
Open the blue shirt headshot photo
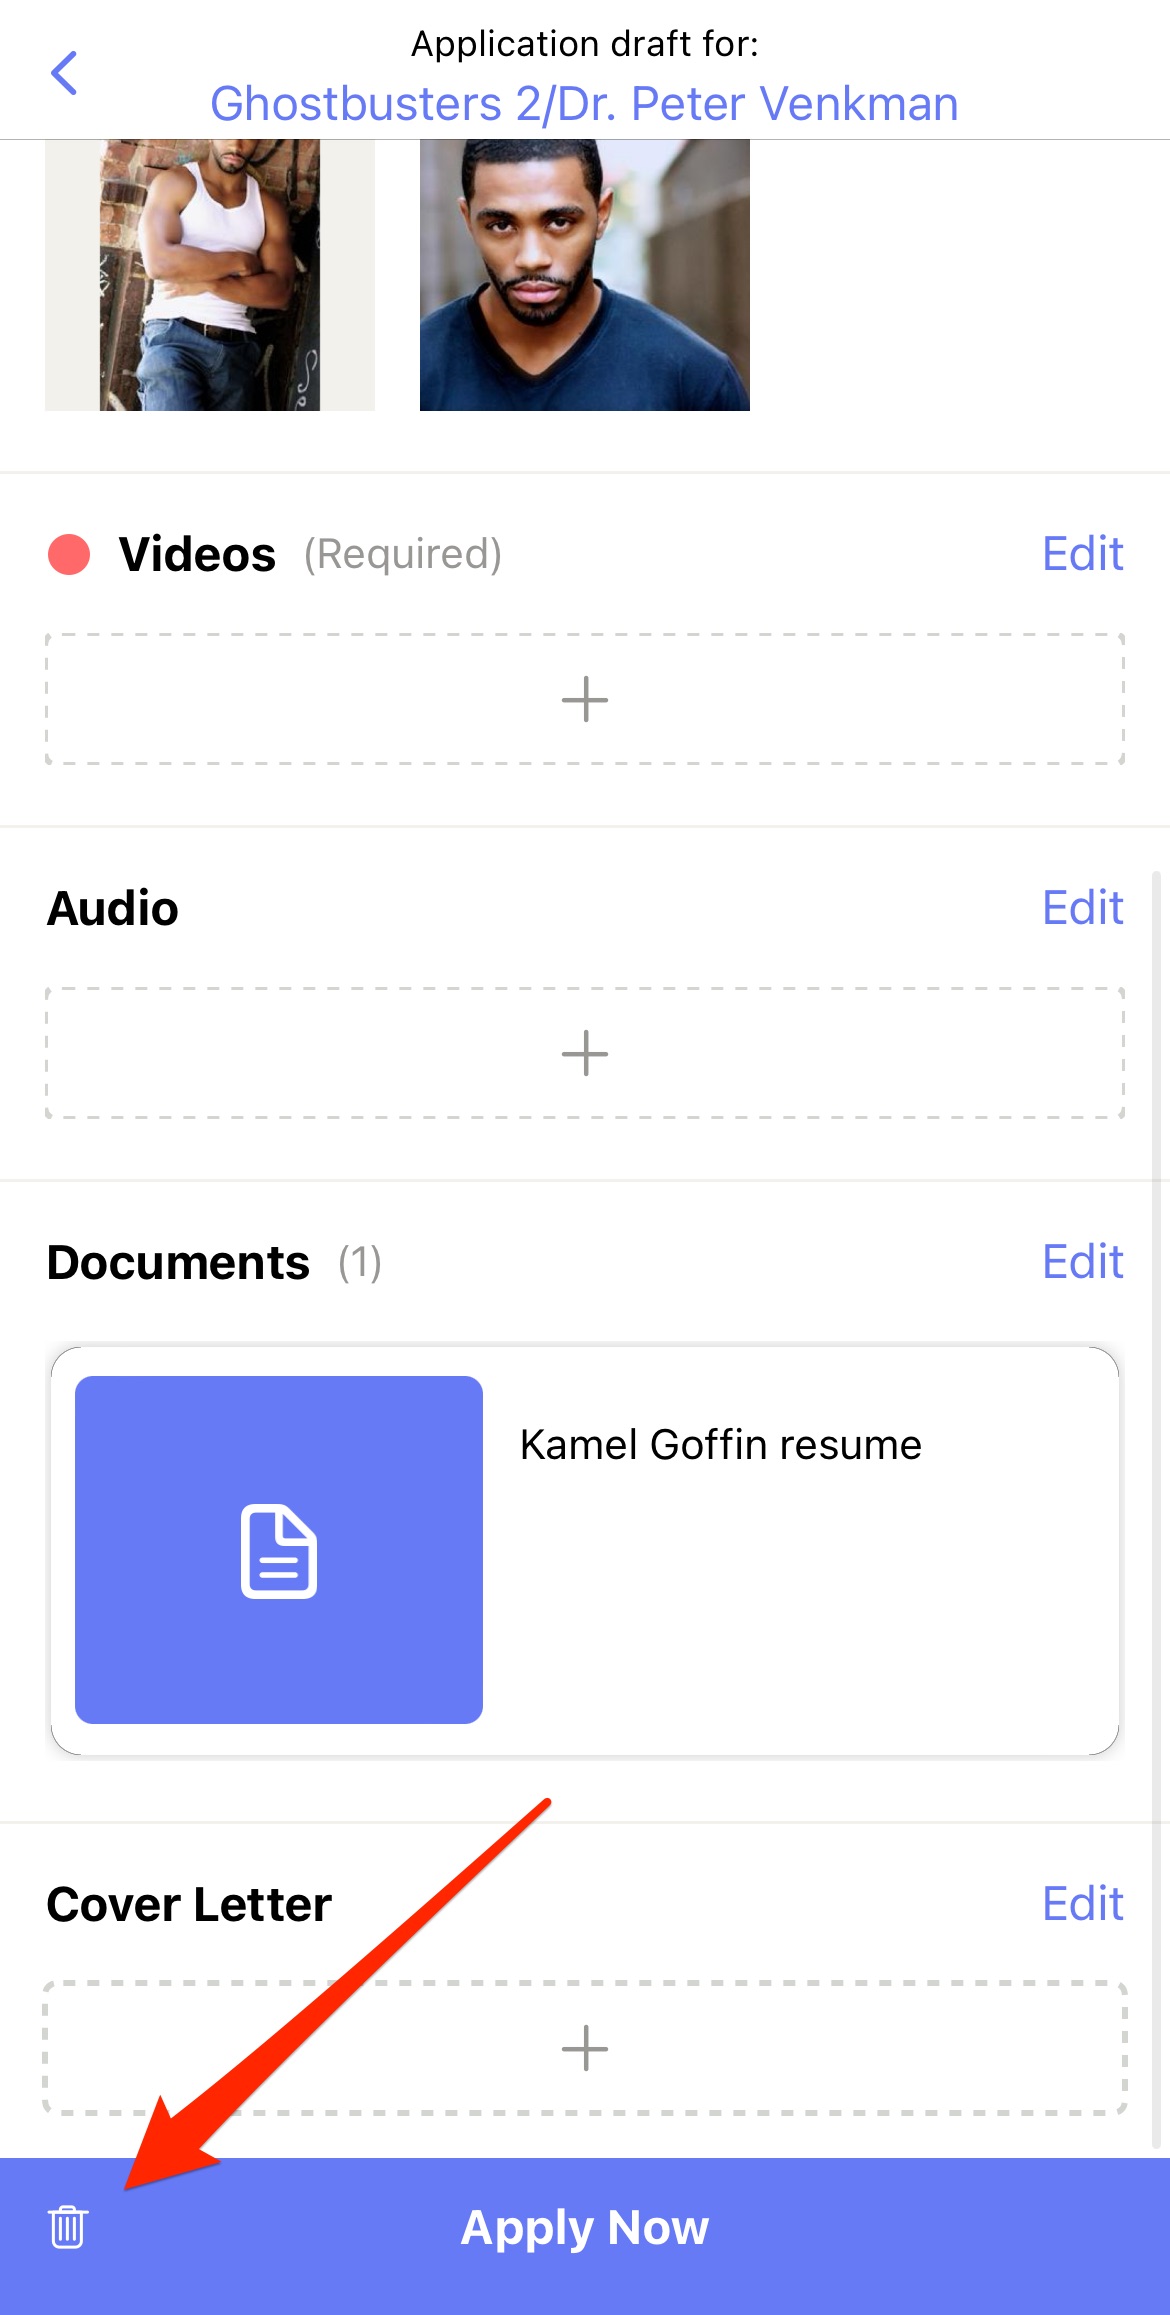(585, 275)
